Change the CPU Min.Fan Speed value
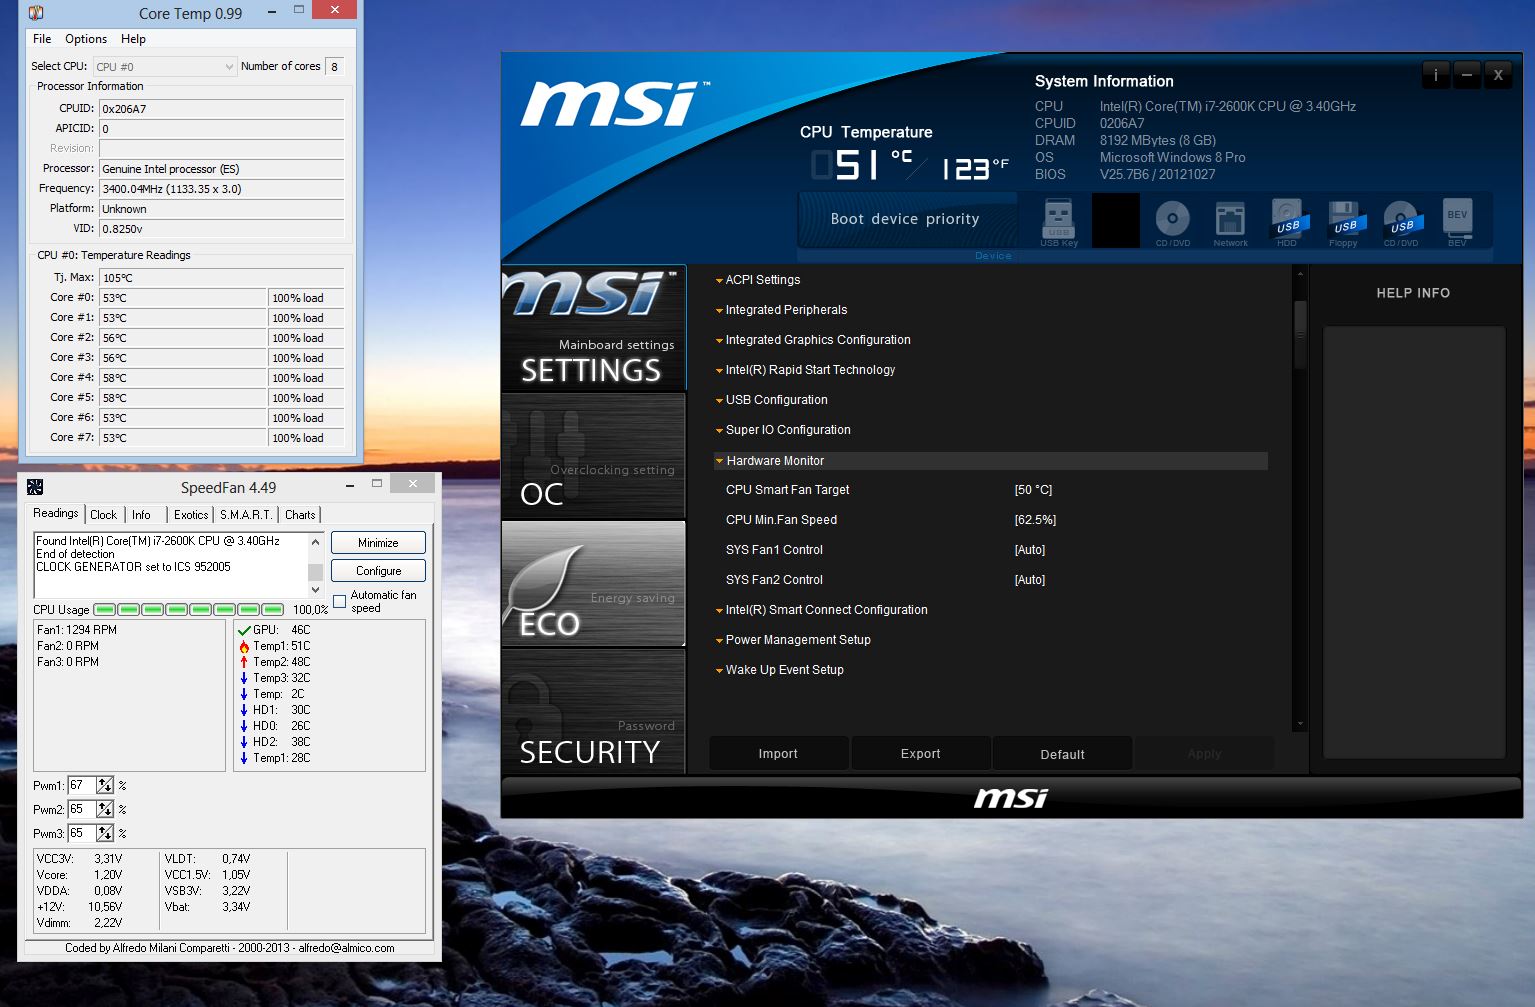 (x=1035, y=520)
